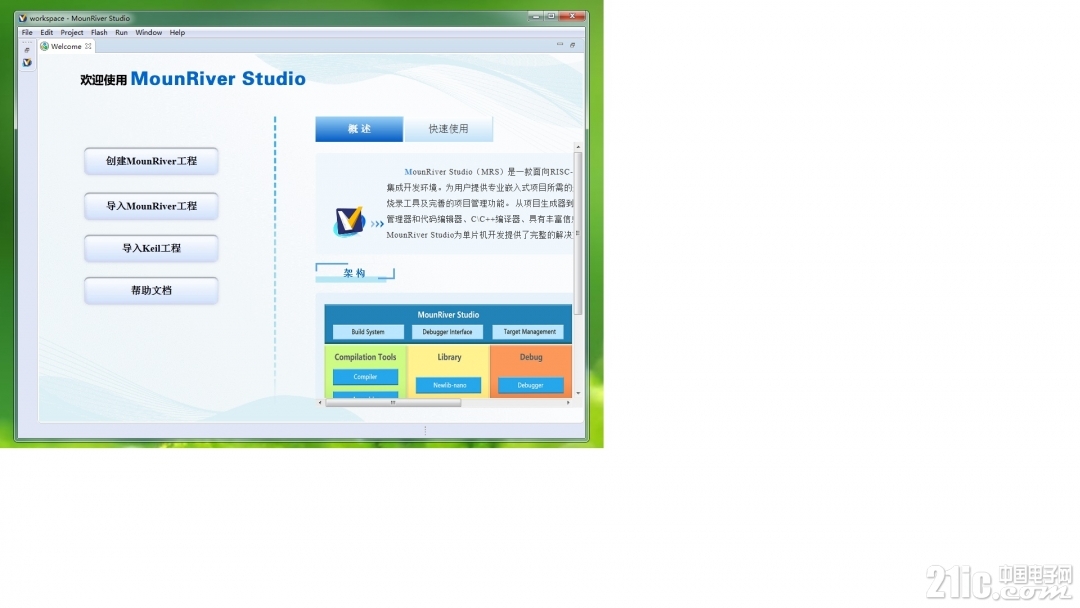
Task: Click the Debugger Interface box
Action: click(448, 332)
